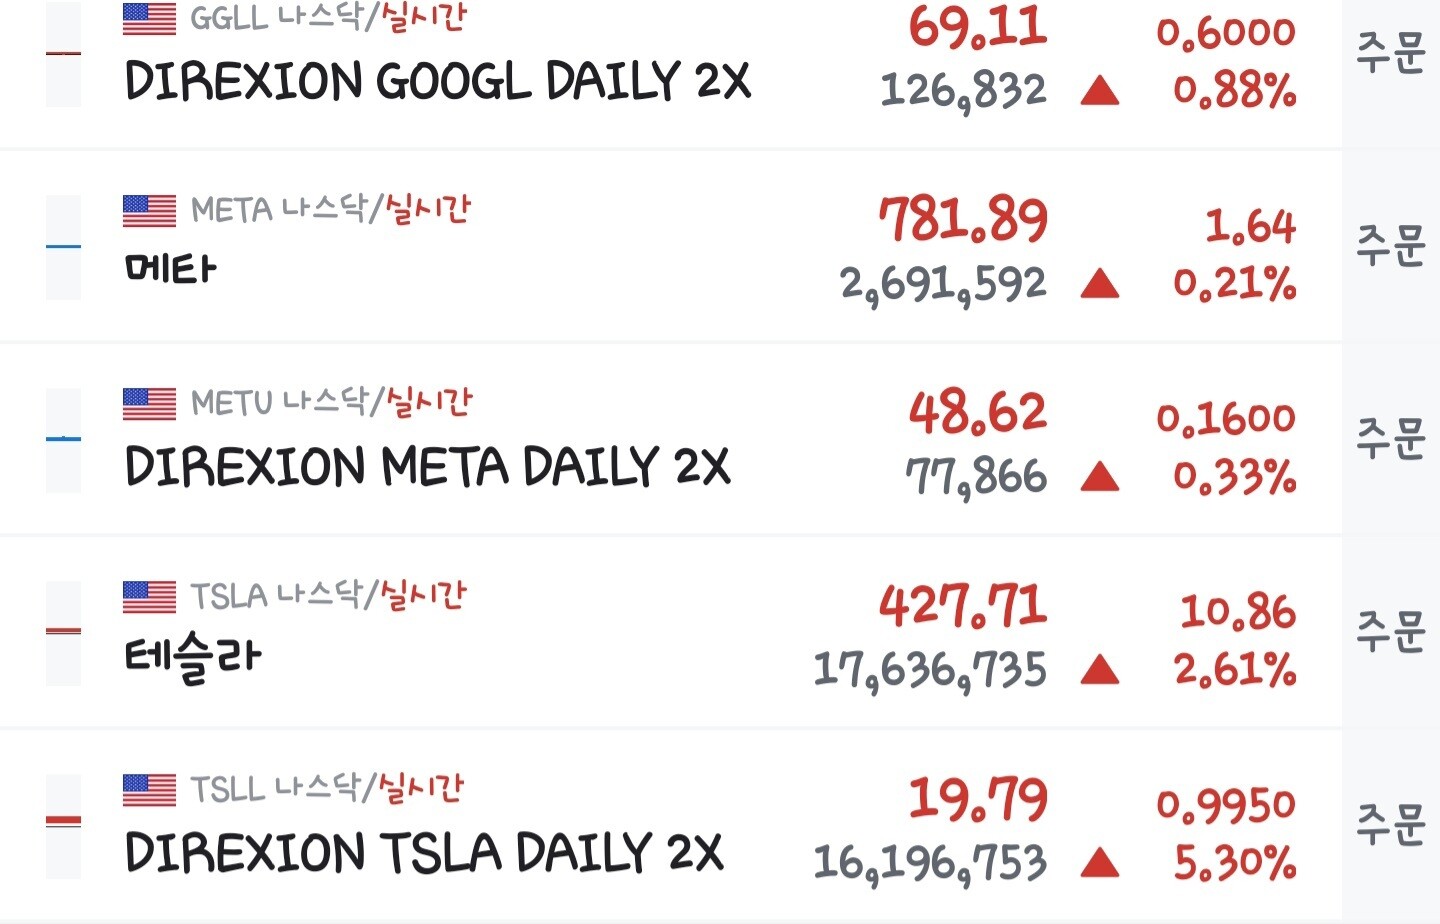The height and width of the screenshot is (924, 1440).
Task: Click the US flag icon beside META ticker
Action: pyautogui.click(x=149, y=210)
